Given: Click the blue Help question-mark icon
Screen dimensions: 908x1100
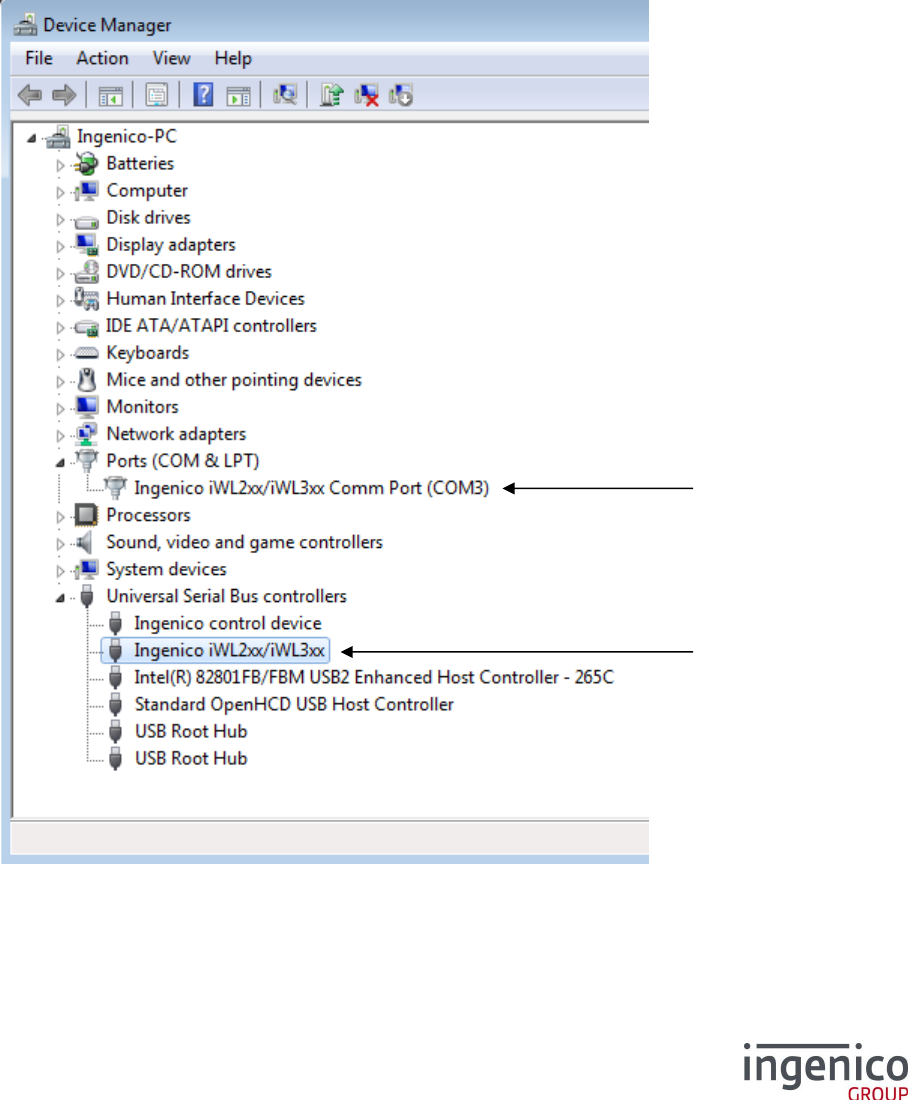Looking at the screenshot, I should [x=203, y=95].
